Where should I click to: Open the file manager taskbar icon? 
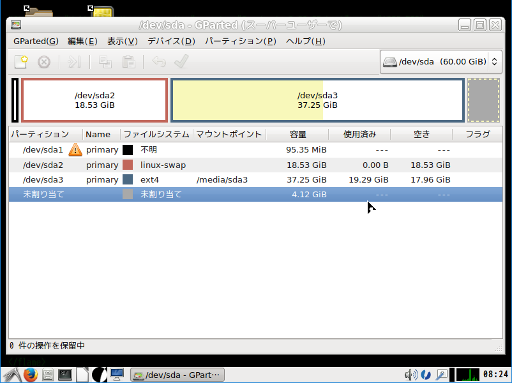point(48,375)
